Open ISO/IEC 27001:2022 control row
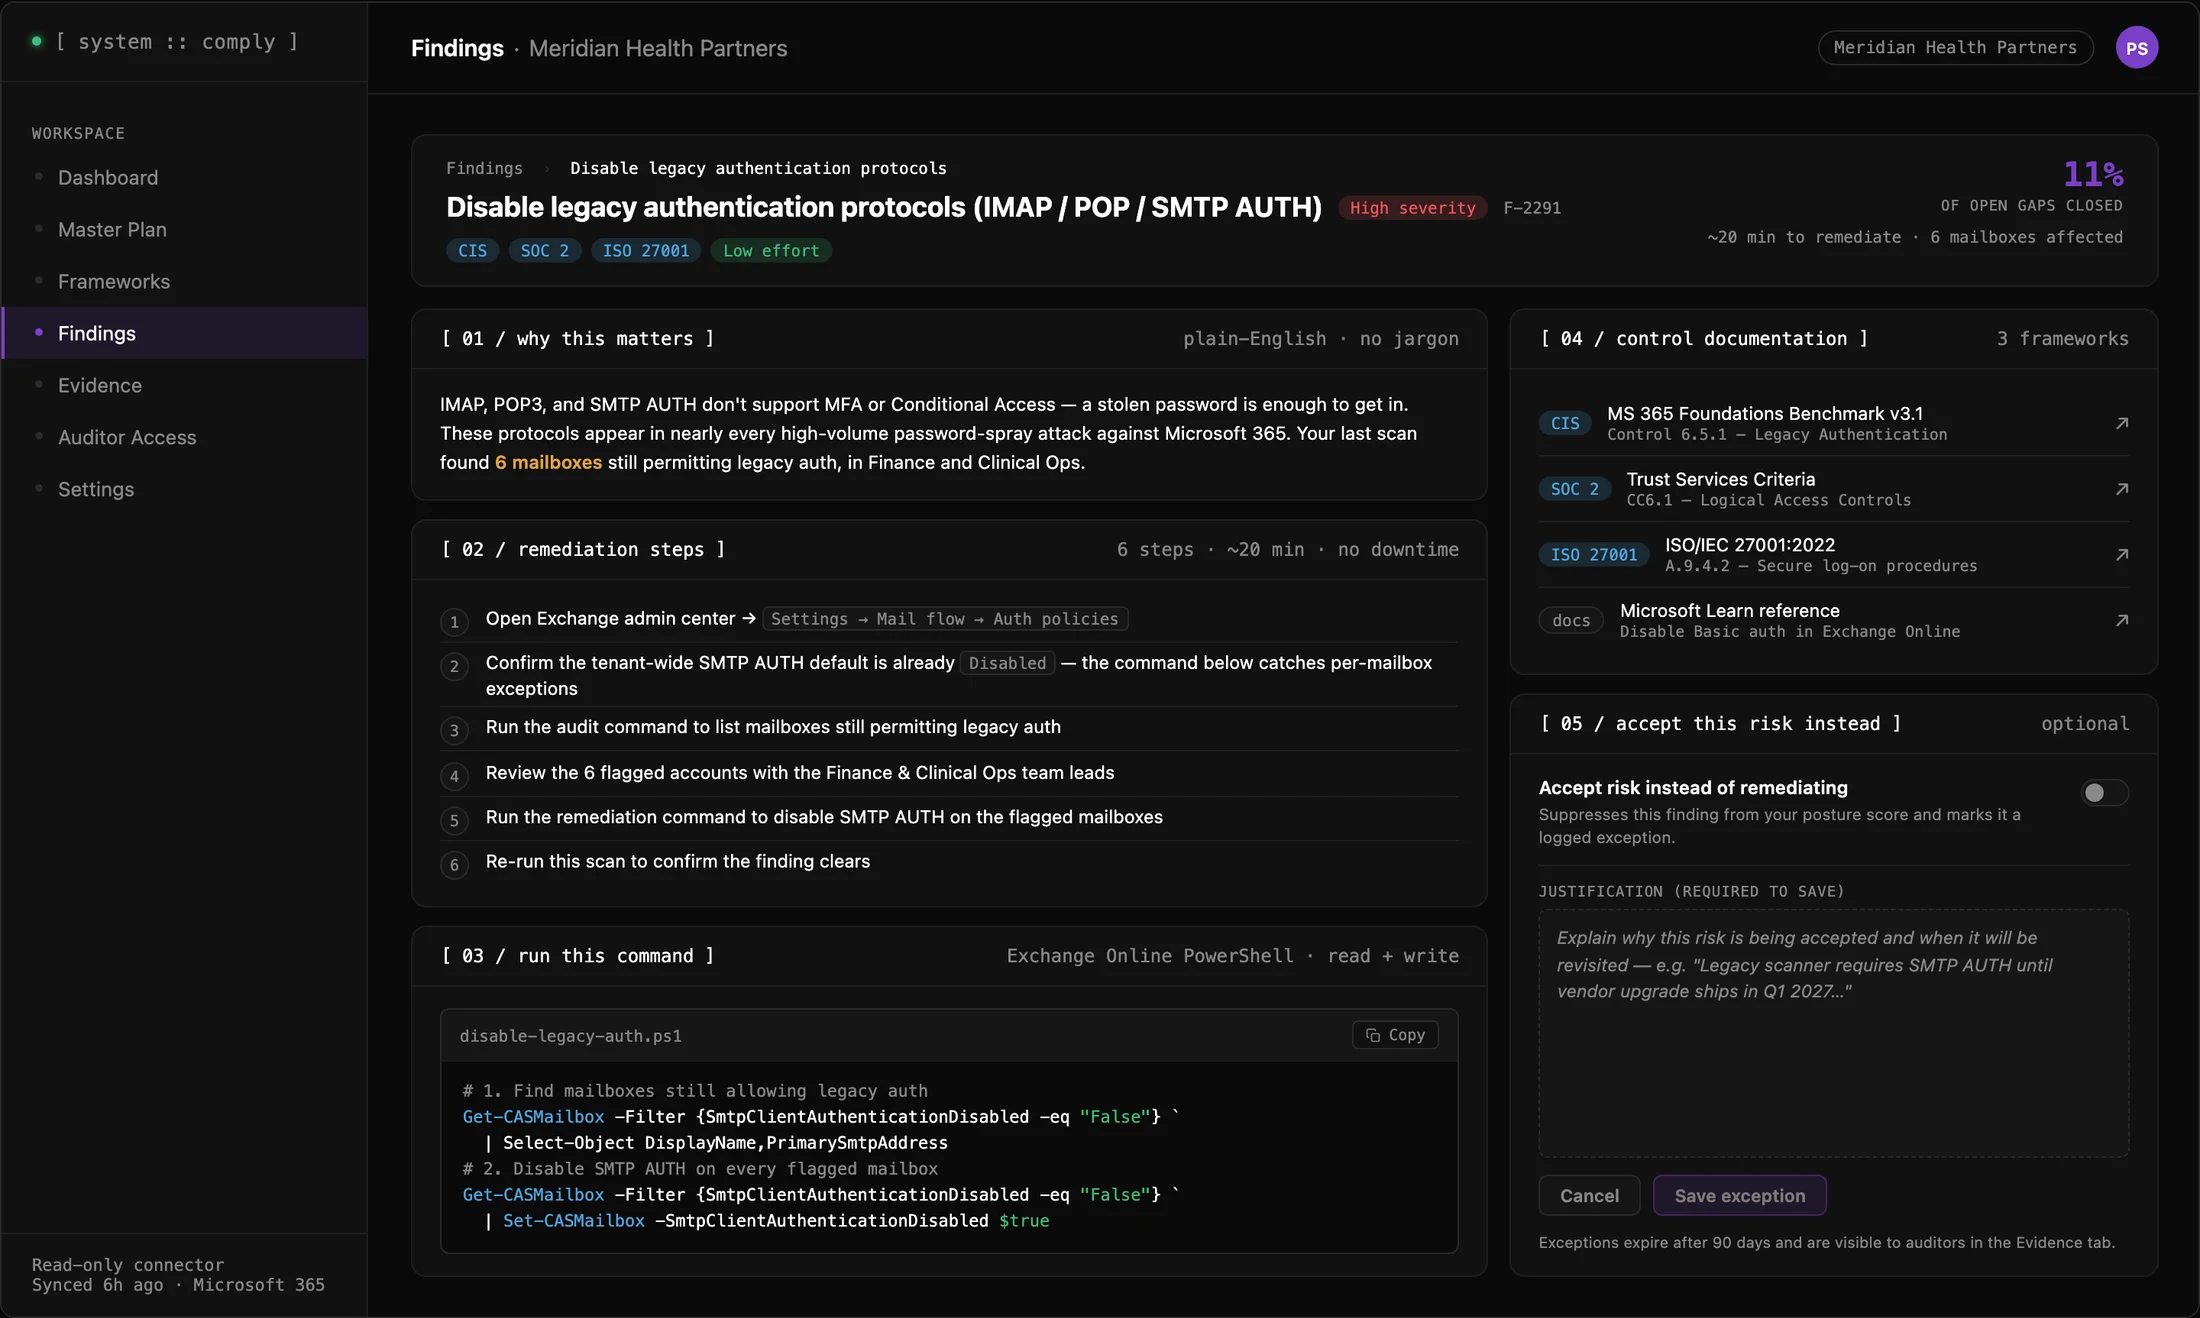2200x1318 pixels. coord(1833,555)
